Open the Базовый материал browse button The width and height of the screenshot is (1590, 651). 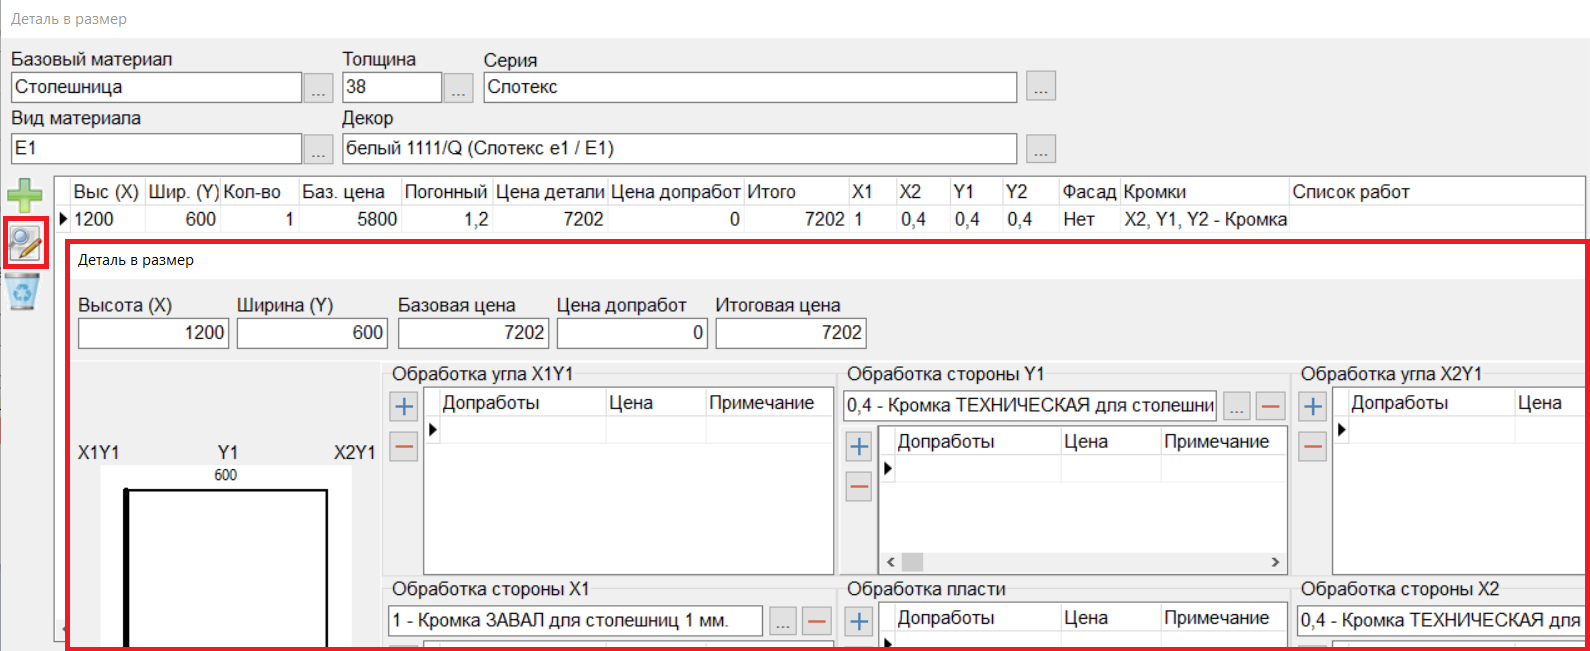(318, 88)
